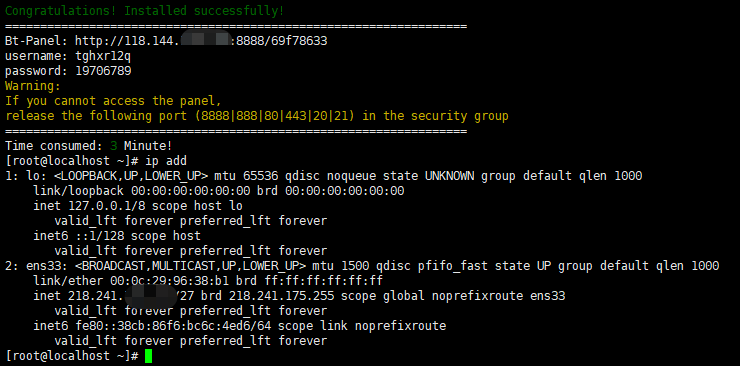This screenshot has width=740, height=366.
Task: Click the green terminal cursor block
Action: [x=149, y=356]
